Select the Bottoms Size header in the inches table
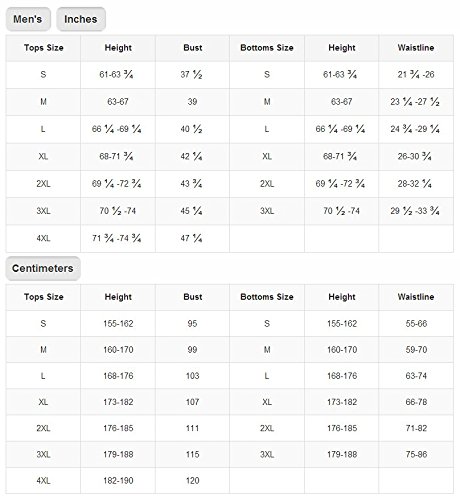Viewport: 460px width, 500px height. pos(267,48)
